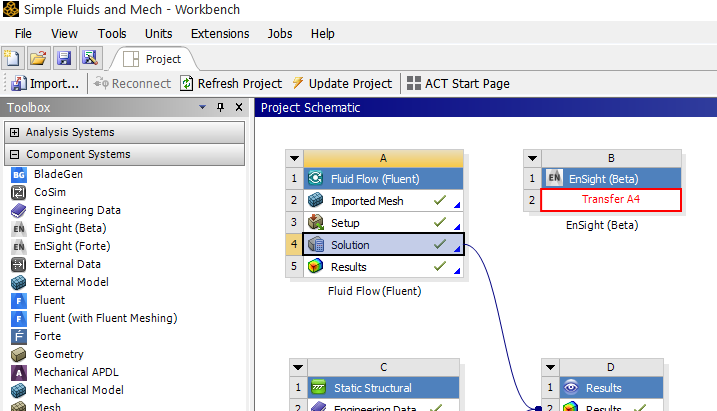Click the Results cell icon in system A

pos(316,266)
